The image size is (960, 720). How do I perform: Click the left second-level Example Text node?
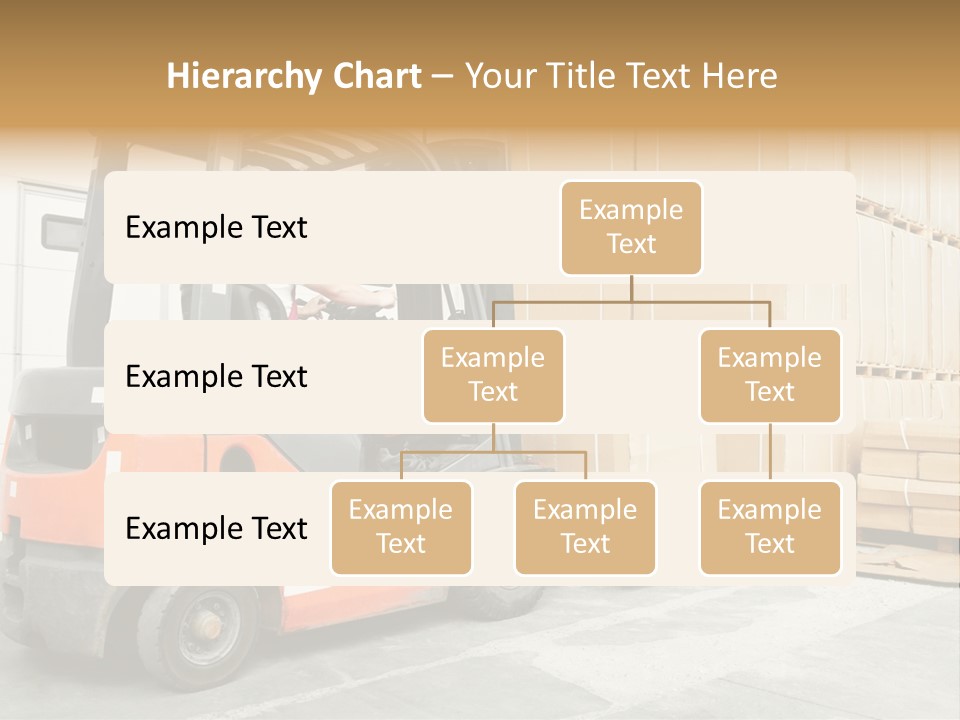point(493,376)
